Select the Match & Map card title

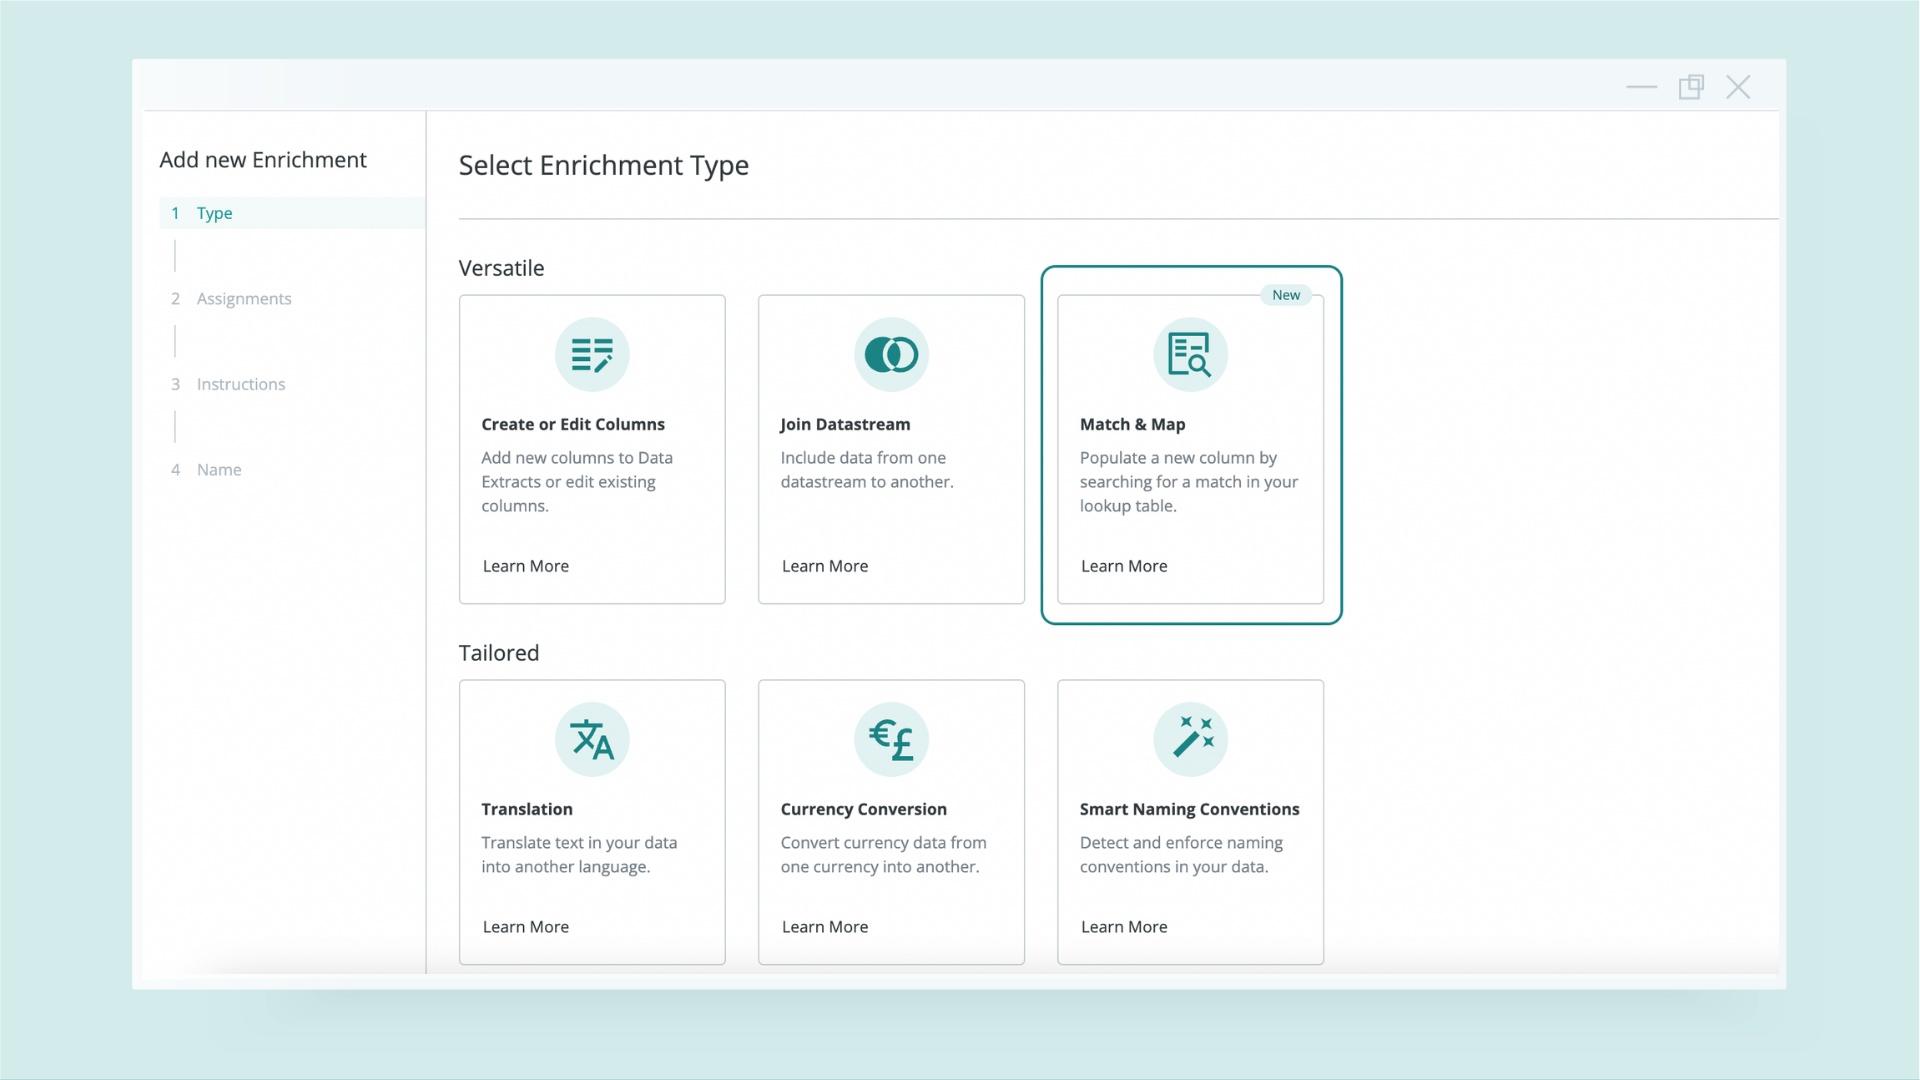1132,424
